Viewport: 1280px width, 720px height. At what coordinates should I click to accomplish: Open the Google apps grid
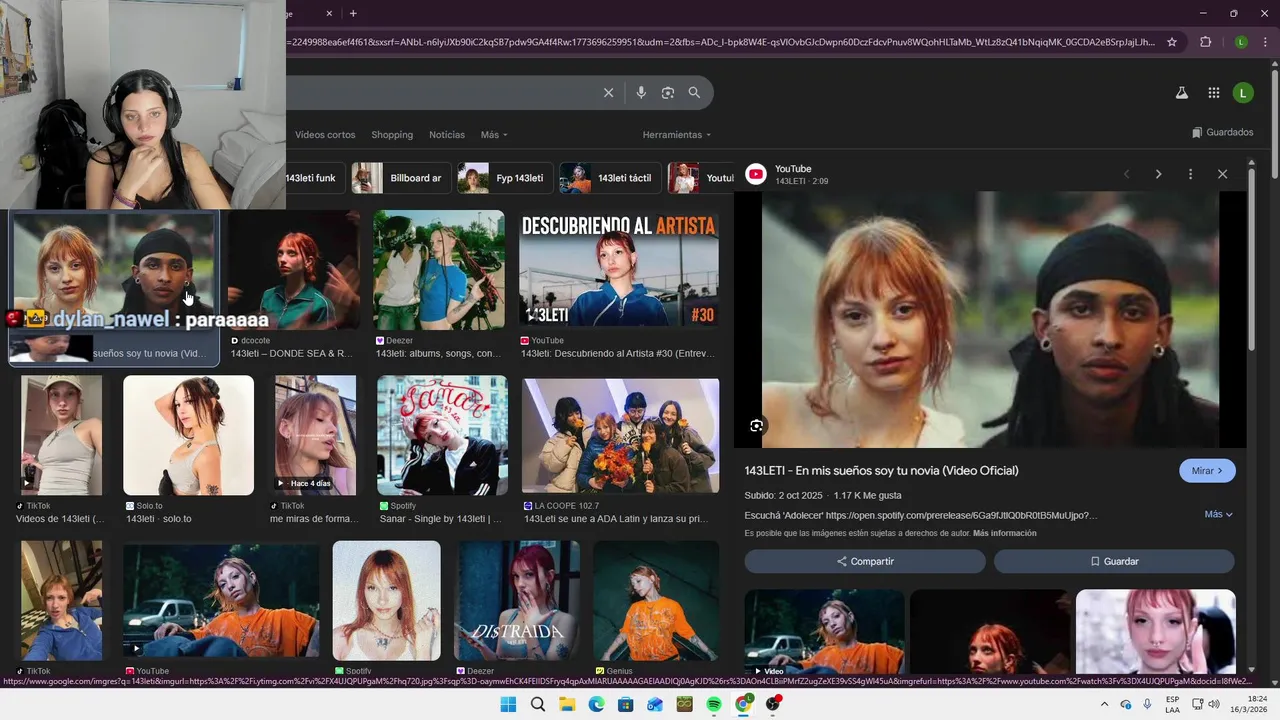point(1213,93)
